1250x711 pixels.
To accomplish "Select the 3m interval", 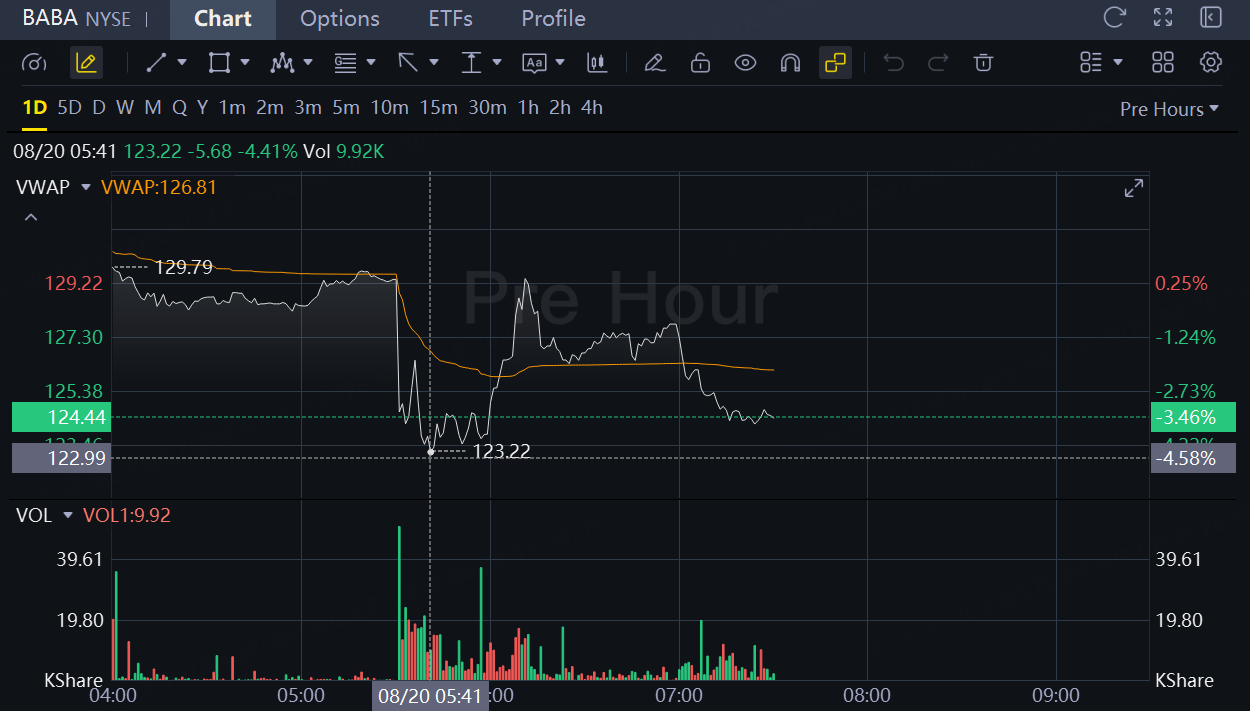I will click(308, 108).
